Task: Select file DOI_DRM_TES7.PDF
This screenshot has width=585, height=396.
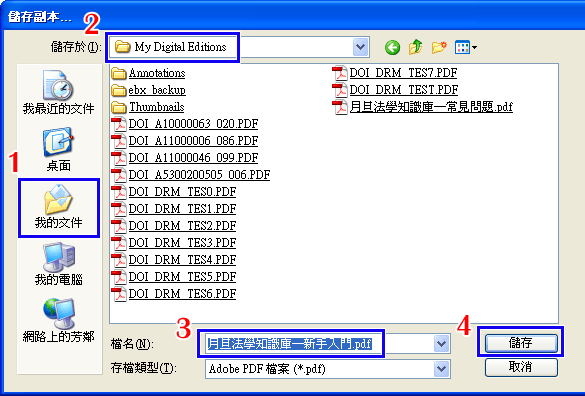Action: 395,73
